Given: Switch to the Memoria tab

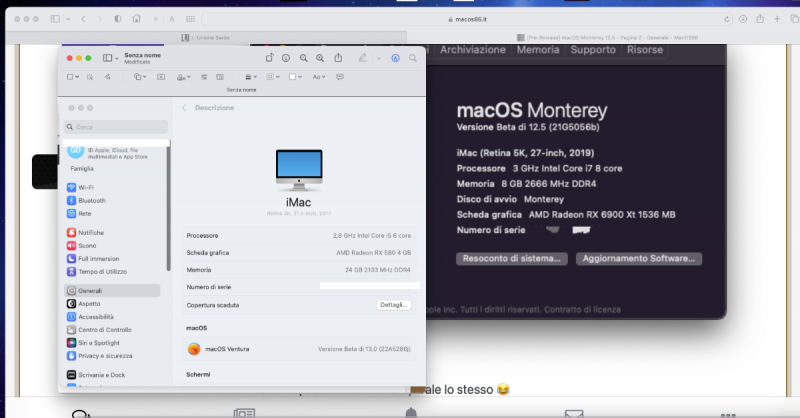Looking at the screenshot, I should click(538, 50).
